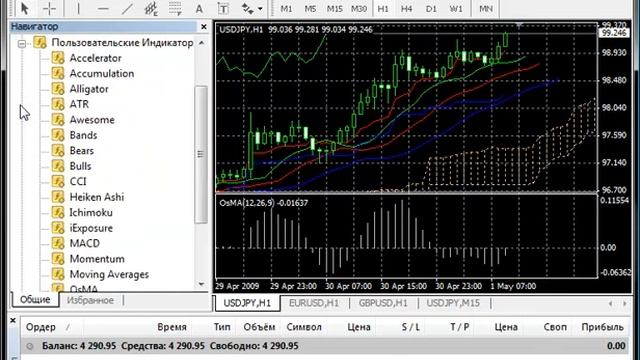
Task: Sort by Тип column header
Action: [x=222, y=327]
